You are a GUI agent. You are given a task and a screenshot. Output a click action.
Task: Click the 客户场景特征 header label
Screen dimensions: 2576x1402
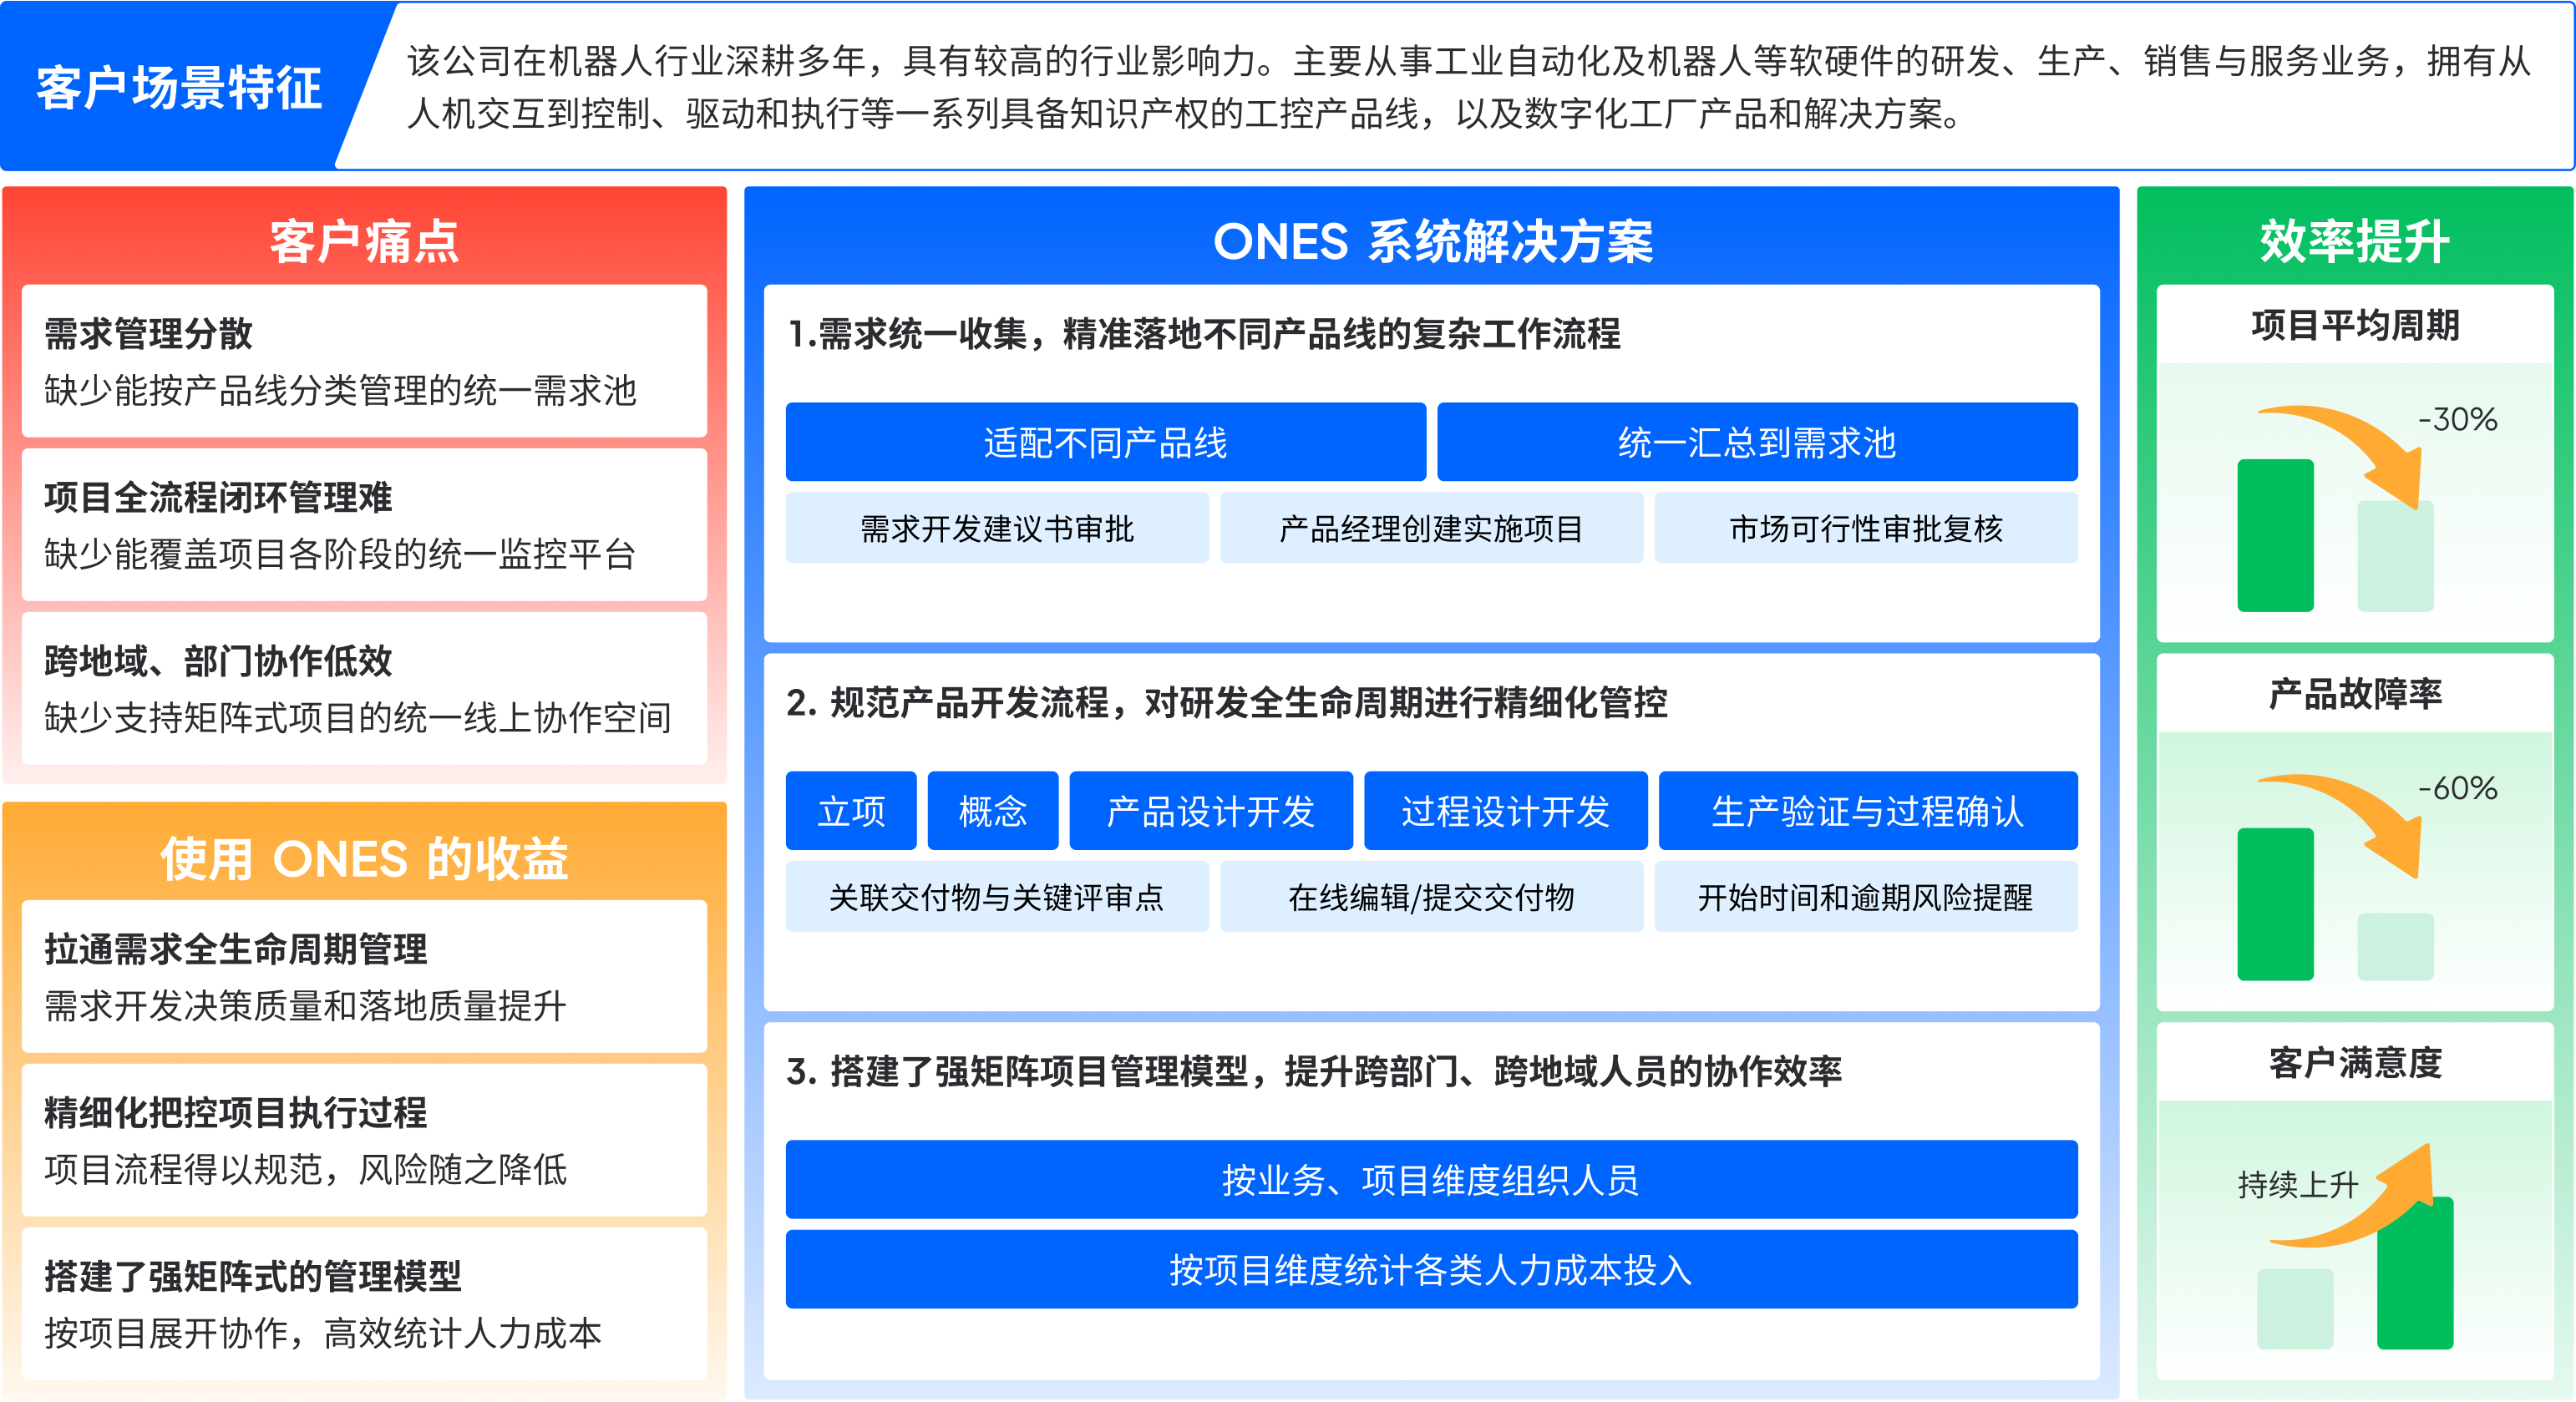click(180, 88)
